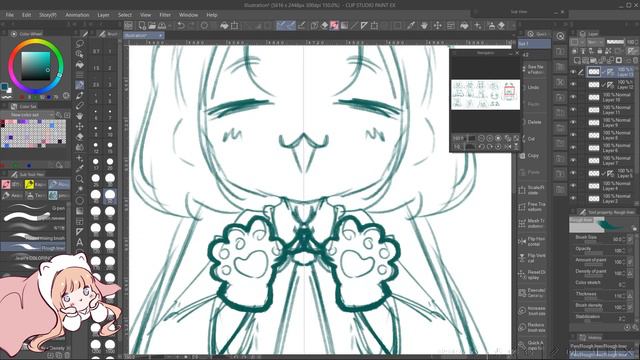Open the File menu
The height and width of the screenshot is (360, 640).
pyautogui.click(x=9, y=15)
